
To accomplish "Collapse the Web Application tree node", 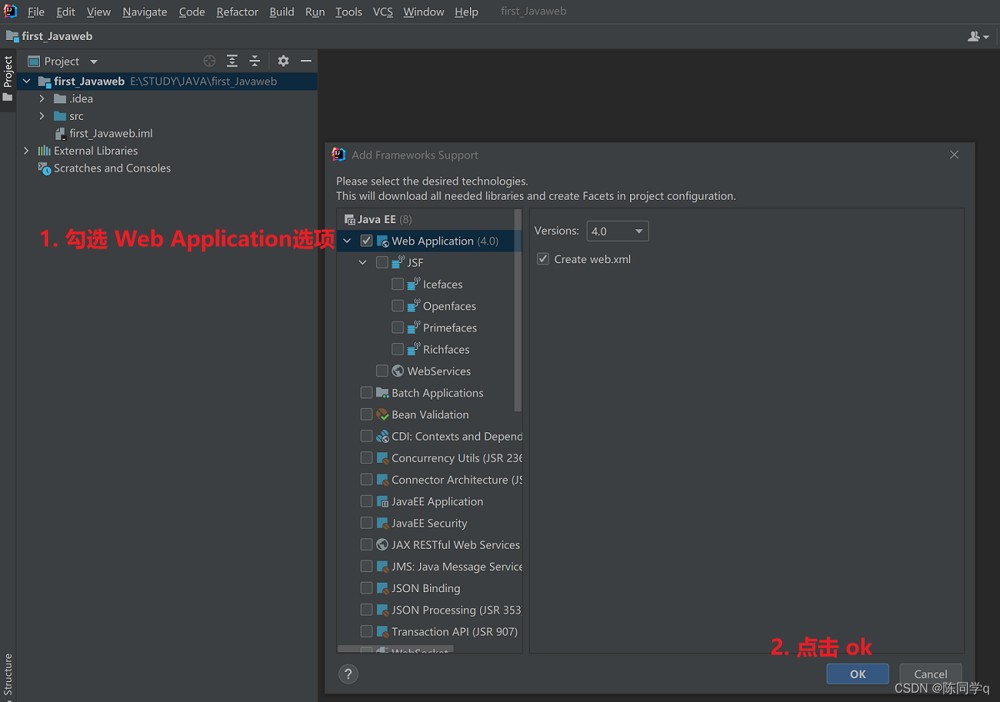I will point(348,241).
